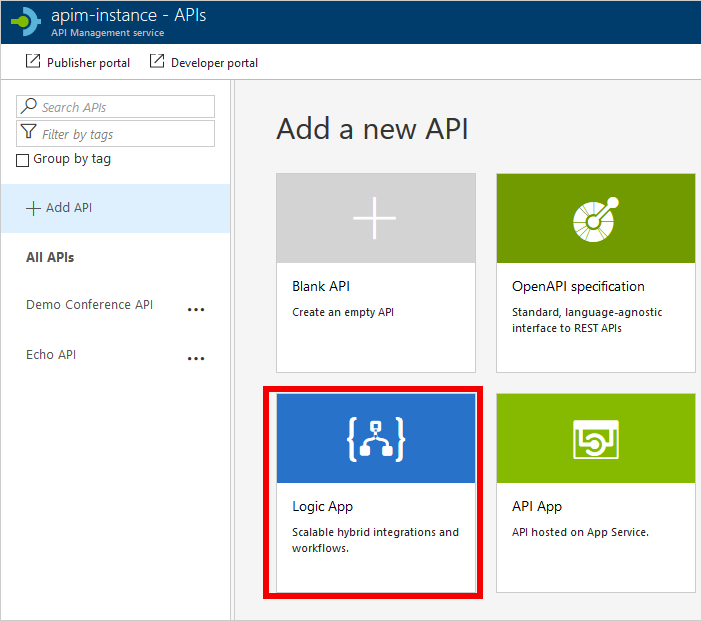The width and height of the screenshot is (701, 621).
Task: Open the ellipsis menu for Demo Conference API
Action: [x=196, y=309]
